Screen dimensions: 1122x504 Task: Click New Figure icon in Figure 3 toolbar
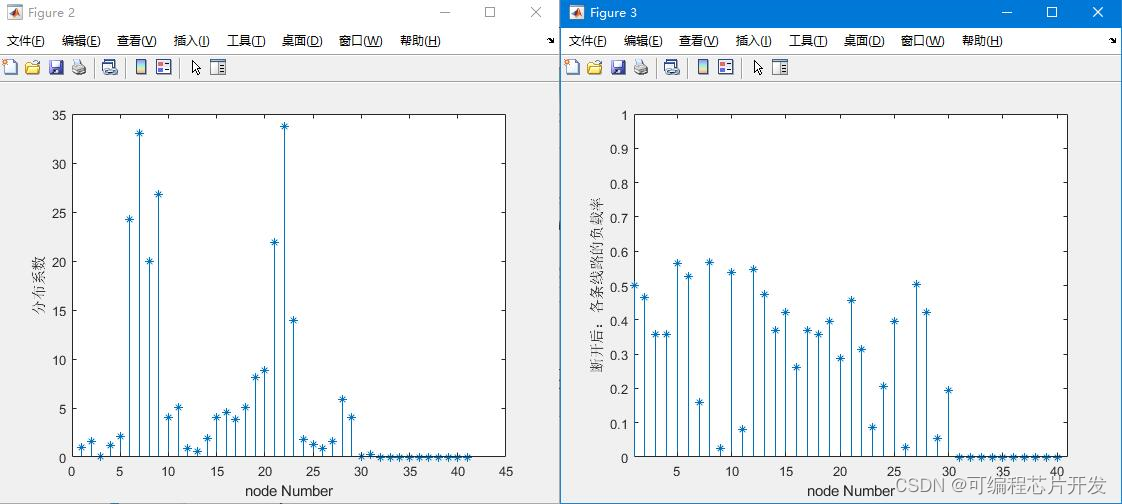[572, 67]
